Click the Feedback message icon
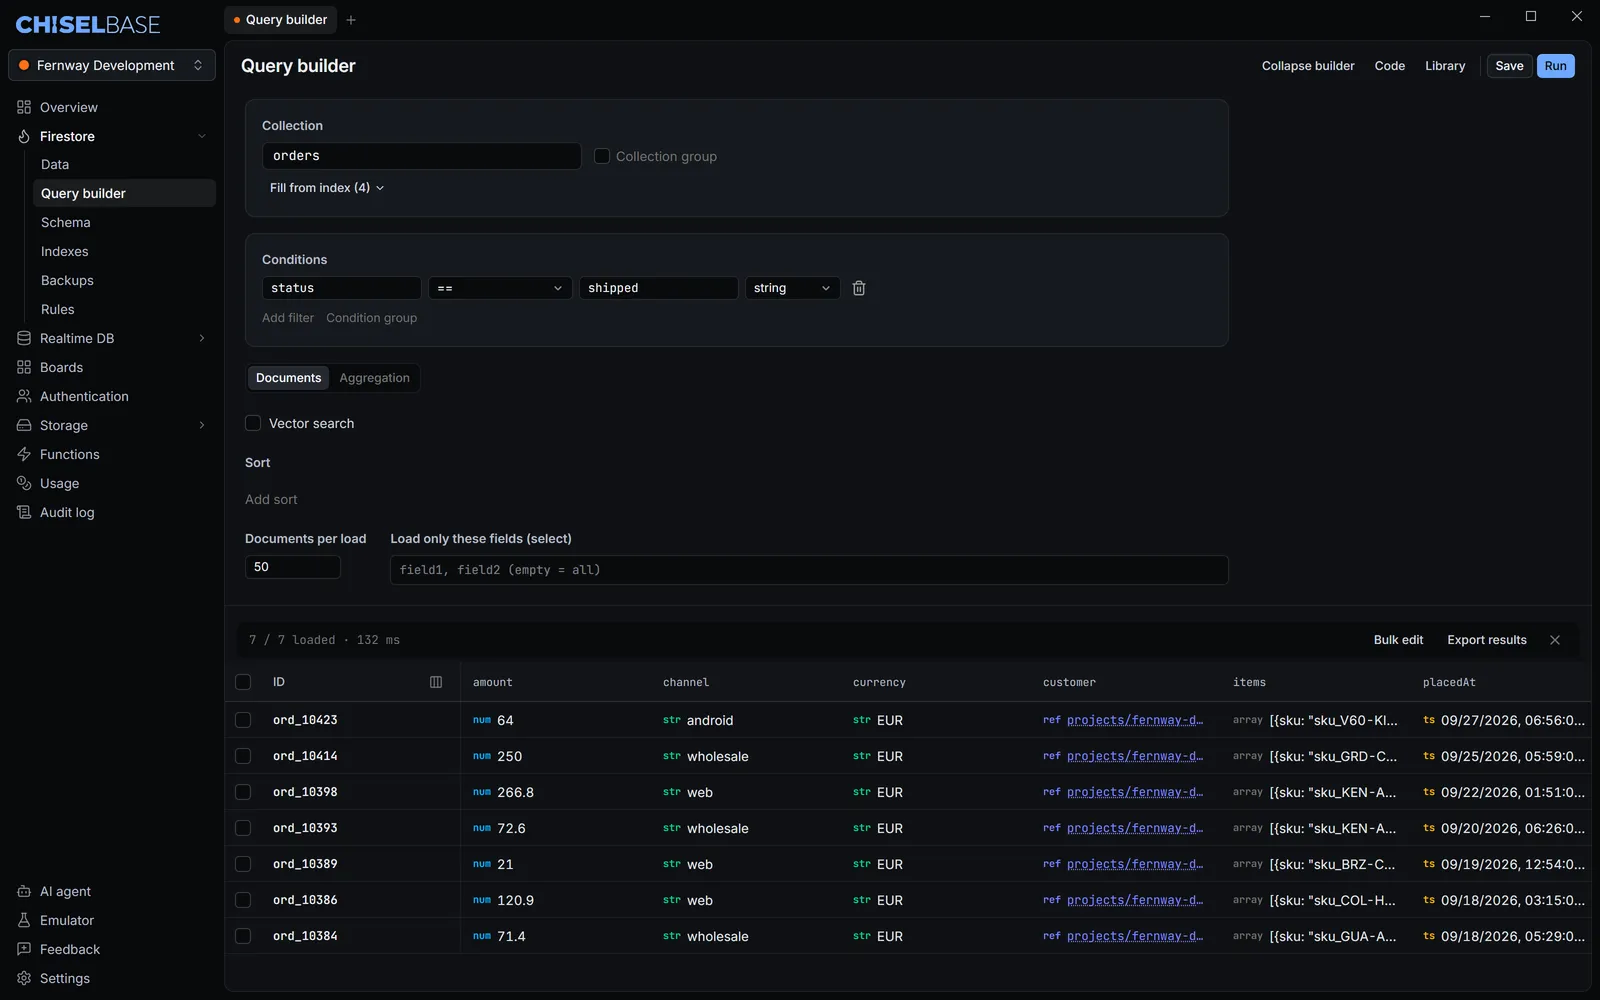 pyautogui.click(x=24, y=949)
